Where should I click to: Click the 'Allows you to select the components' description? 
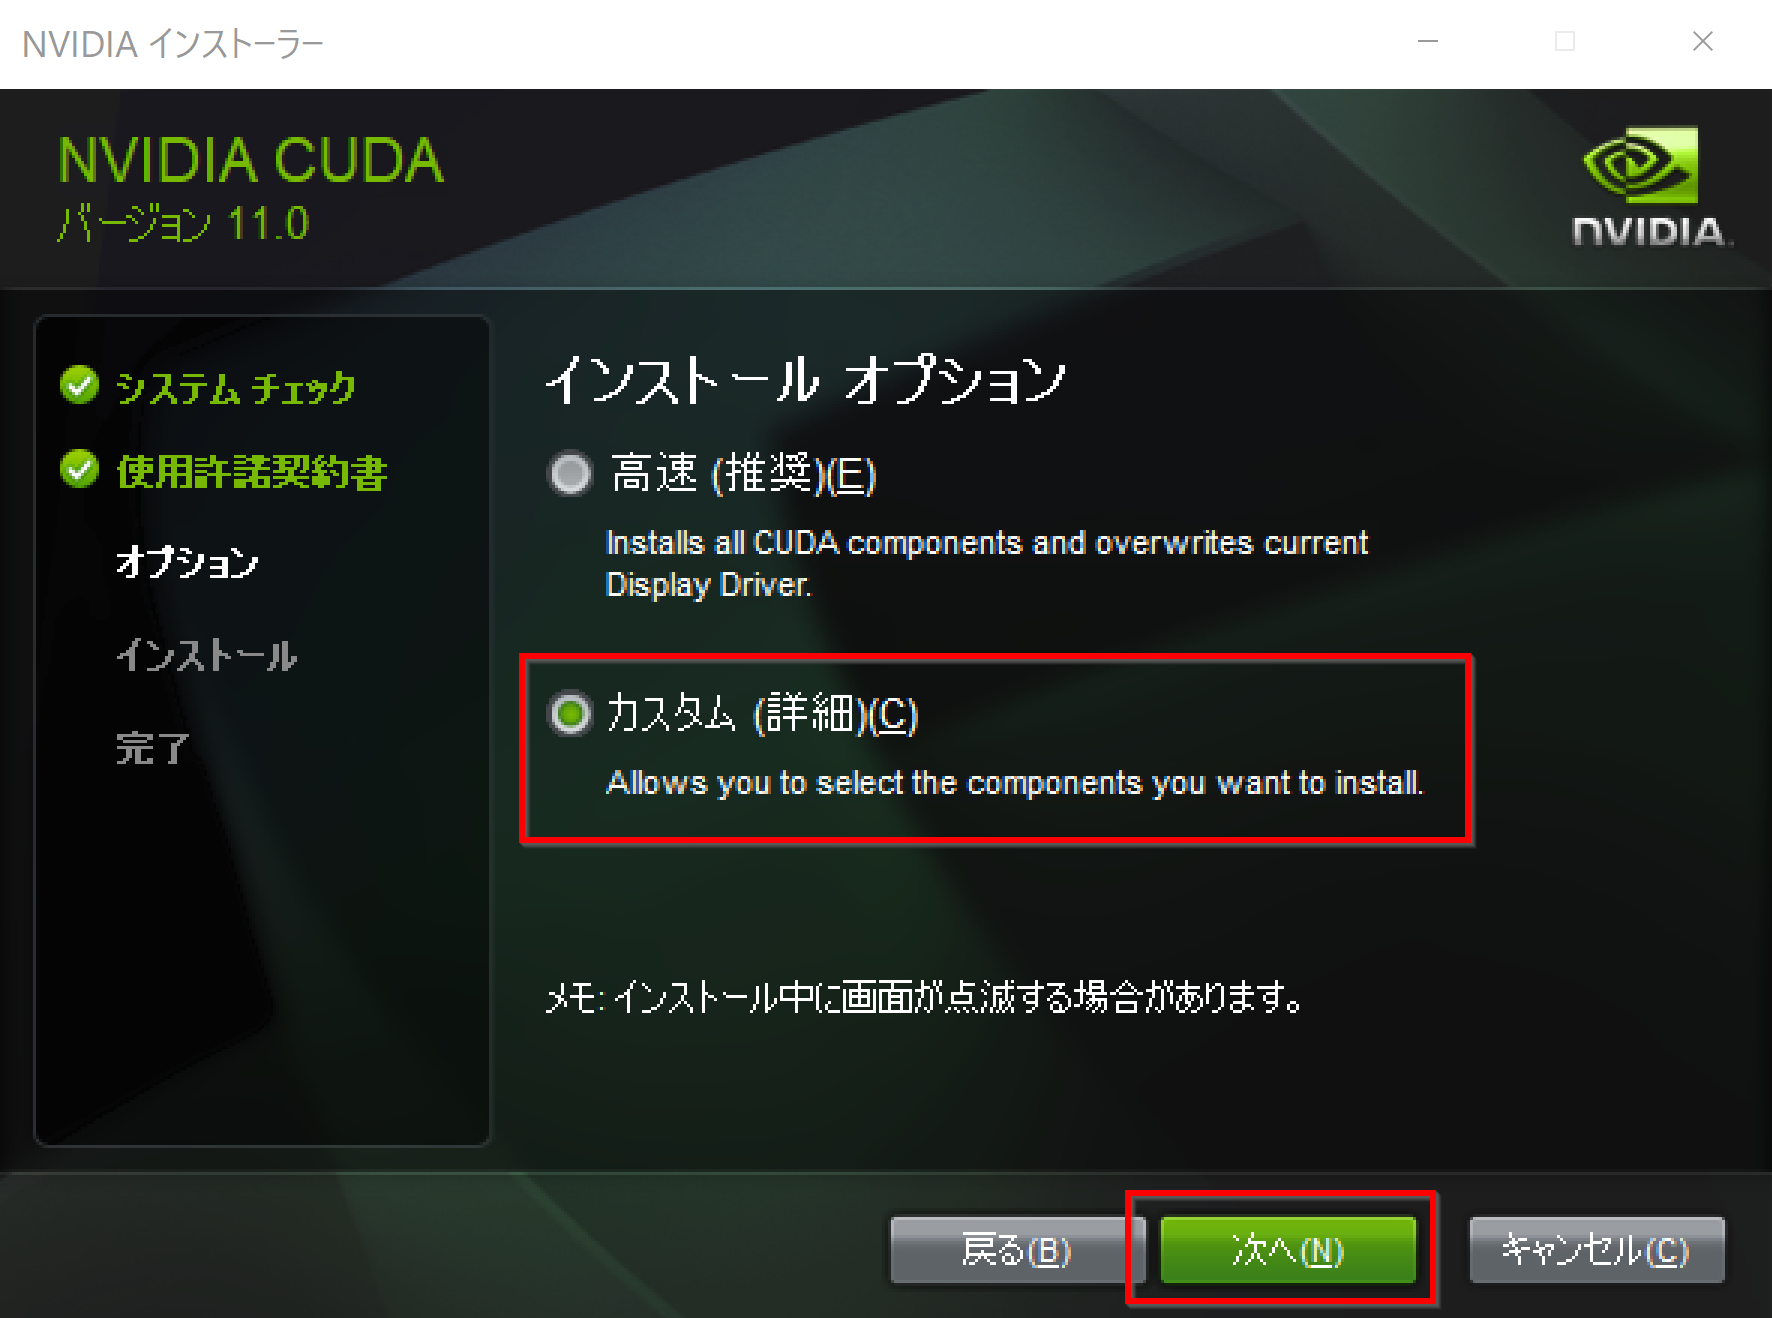coord(1015,783)
